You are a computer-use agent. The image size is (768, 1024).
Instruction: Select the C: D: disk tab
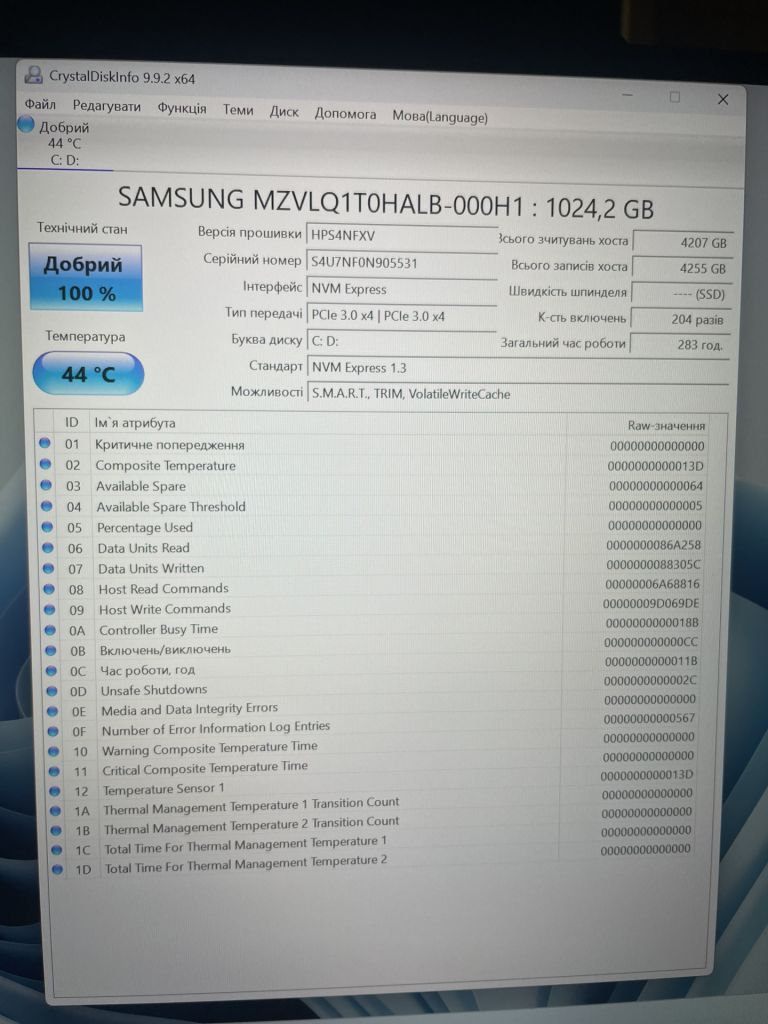click(x=64, y=144)
